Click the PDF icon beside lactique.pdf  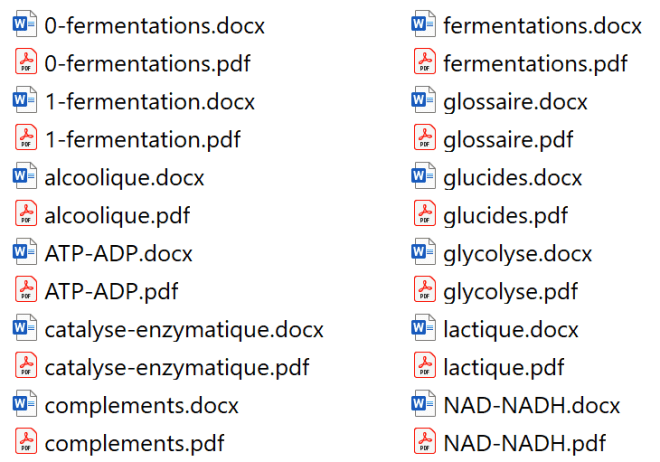click(424, 367)
